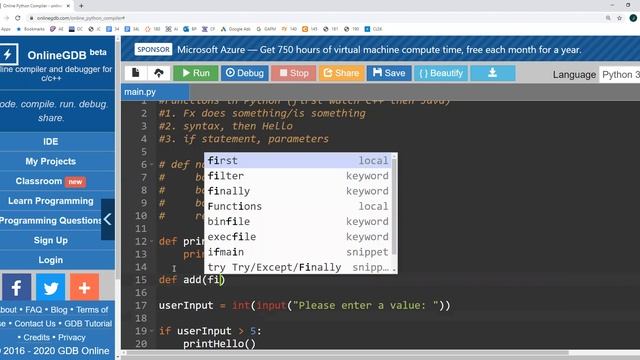This screenshot has width=640, height=360.
Task: Click the New File icon in the toolbar
Action: (x=136, y=73)
